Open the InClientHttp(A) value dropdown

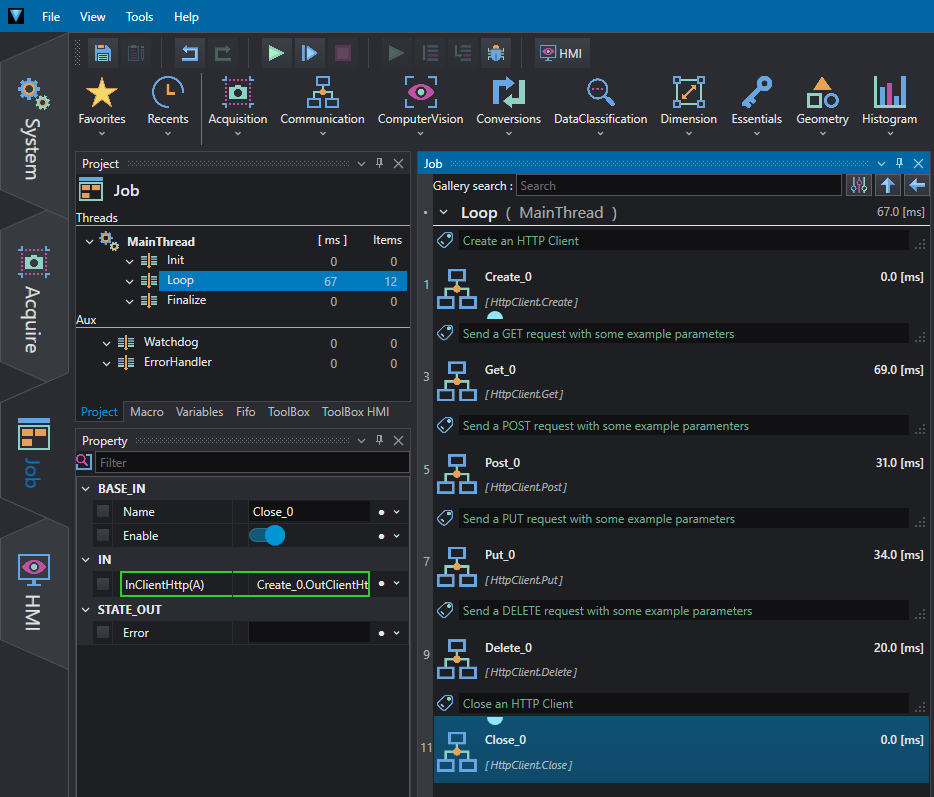click(x=397, y=584)
